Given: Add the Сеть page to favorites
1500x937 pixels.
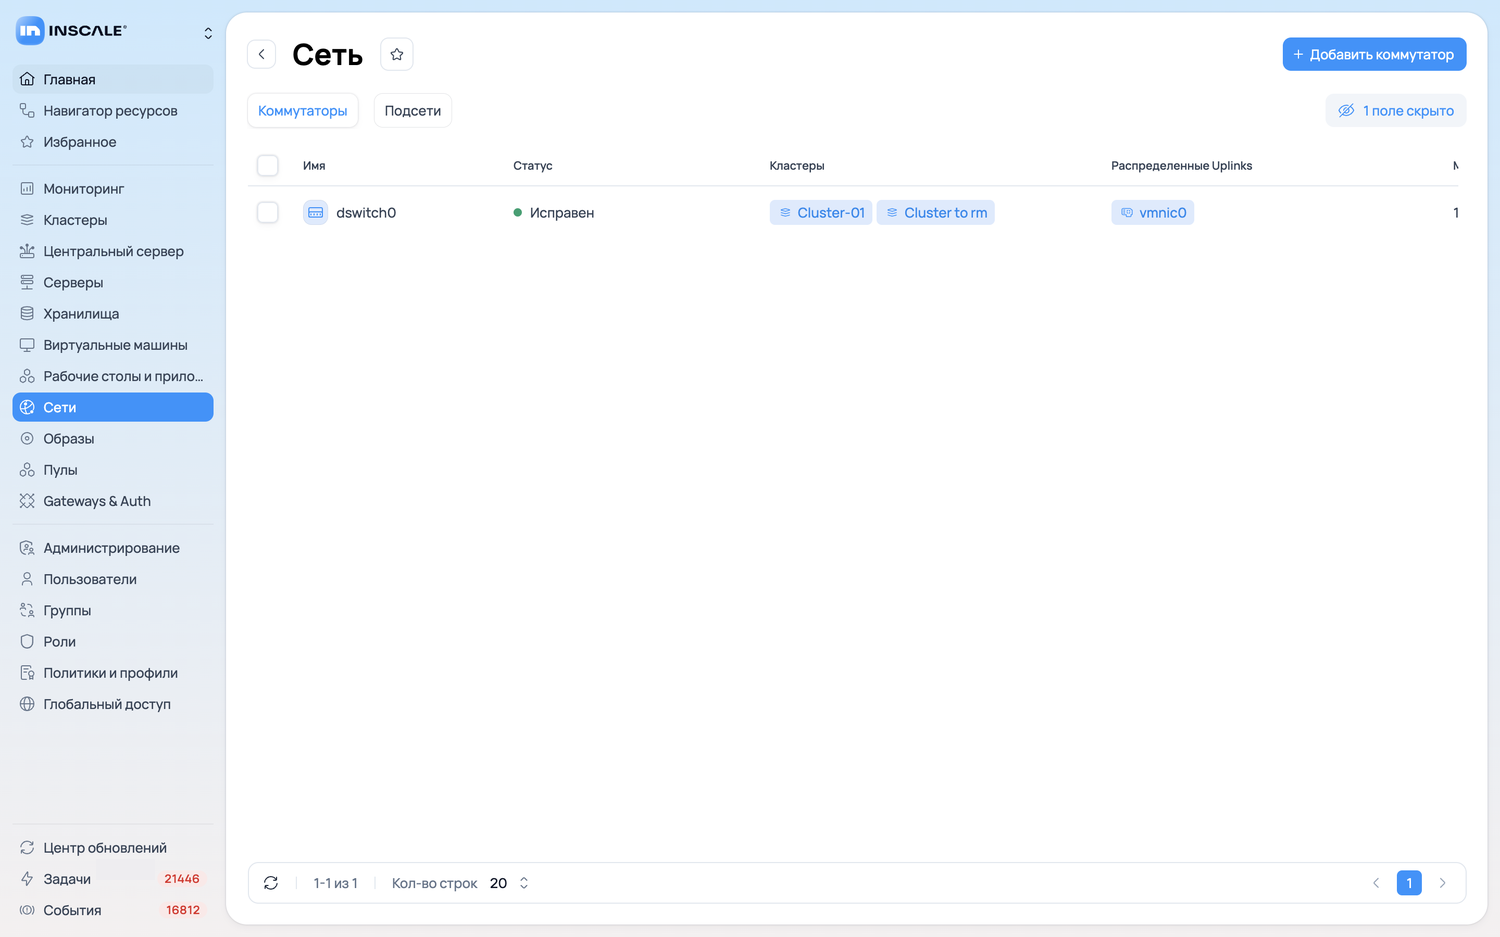Looking at the screenshot, I should point(397,54).
